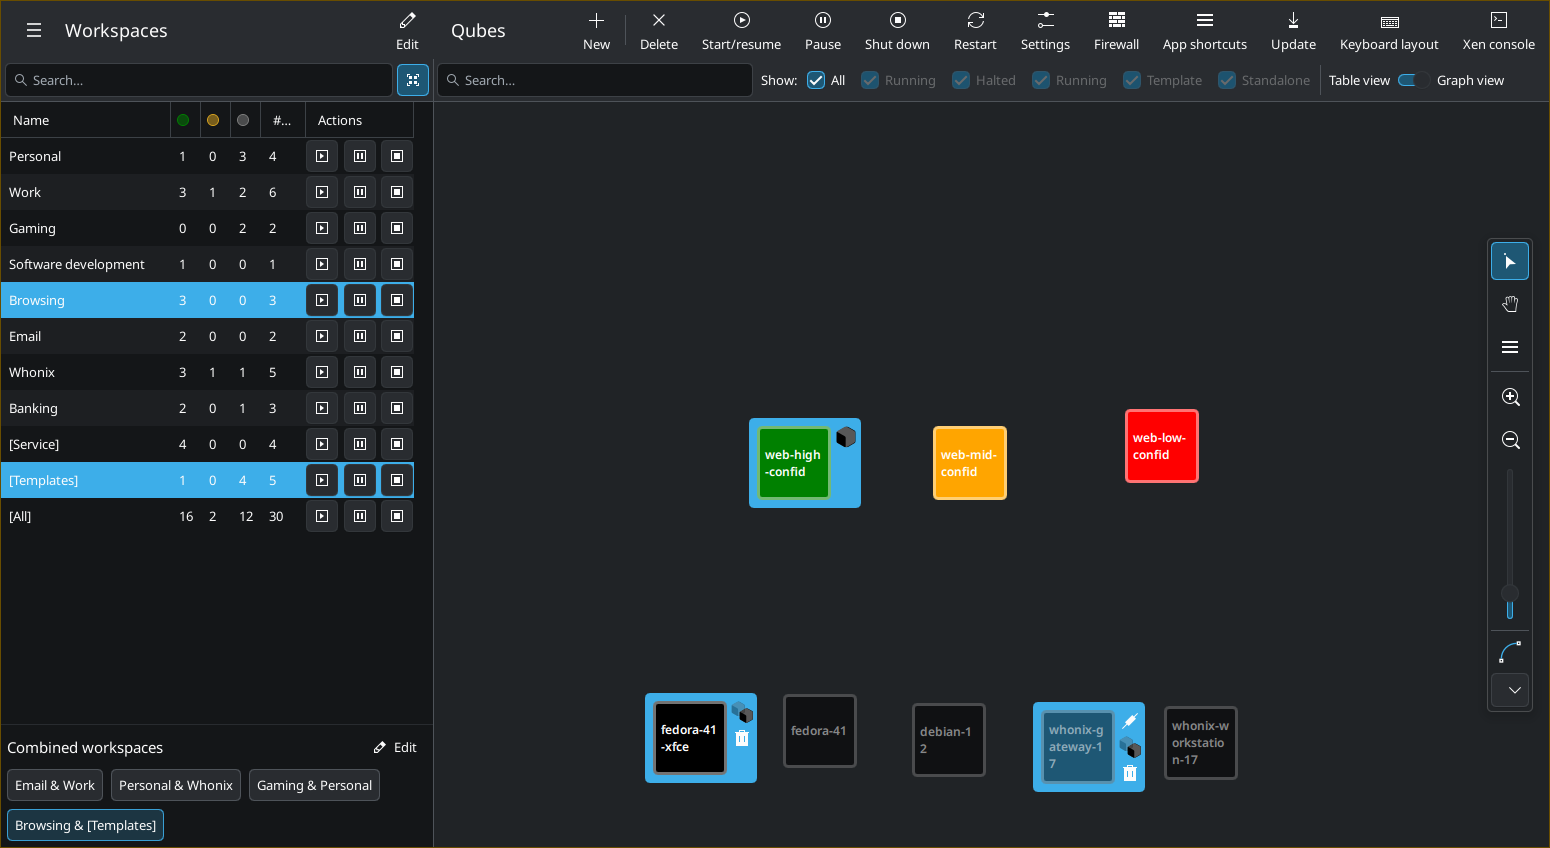Screen dimensions: 1550x848
Task: Expand the chevron at bottom of graph toolbar
Action: click(1510, 690)
